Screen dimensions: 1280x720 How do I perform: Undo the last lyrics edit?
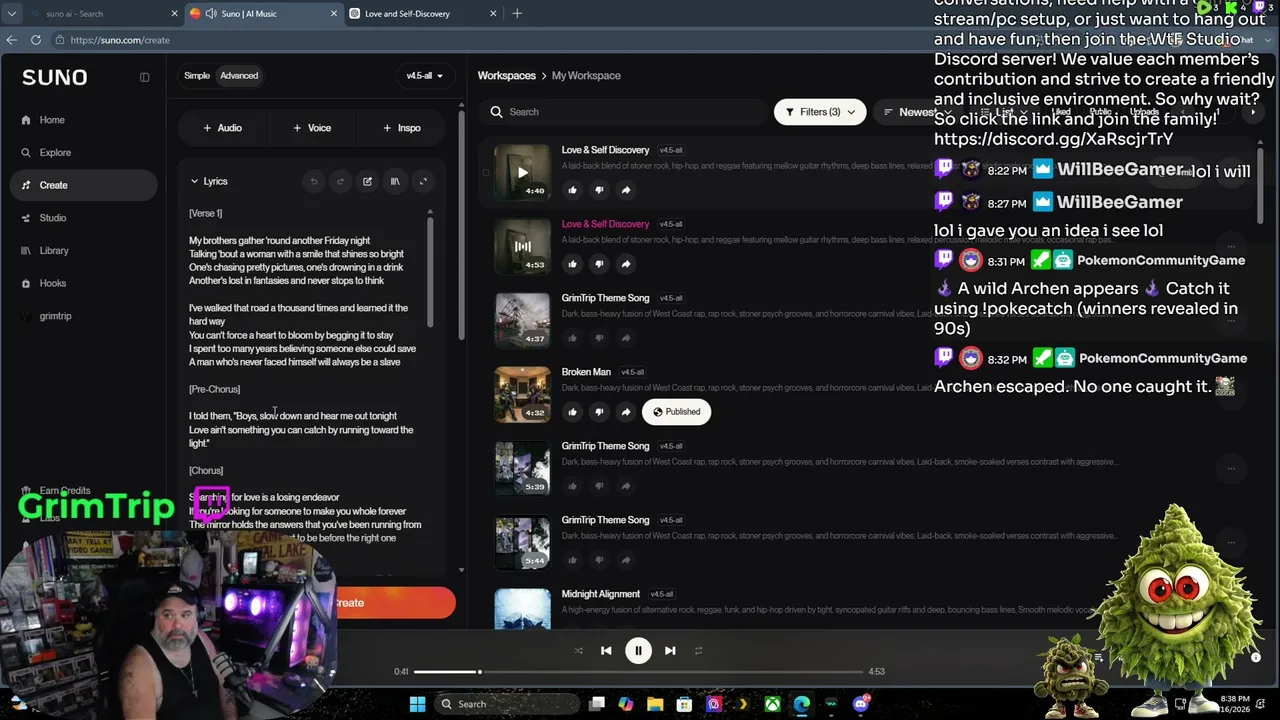tap(314, 181)
